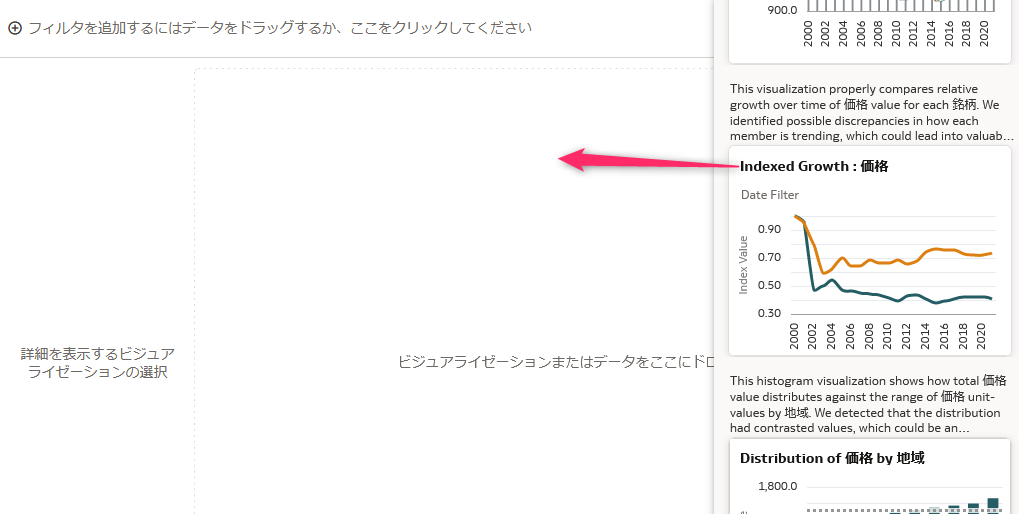This screenshot has height=514, width=1019.
Task: Open the 'Distribution of 価格 by 地域' card
Action: [870, 476]
